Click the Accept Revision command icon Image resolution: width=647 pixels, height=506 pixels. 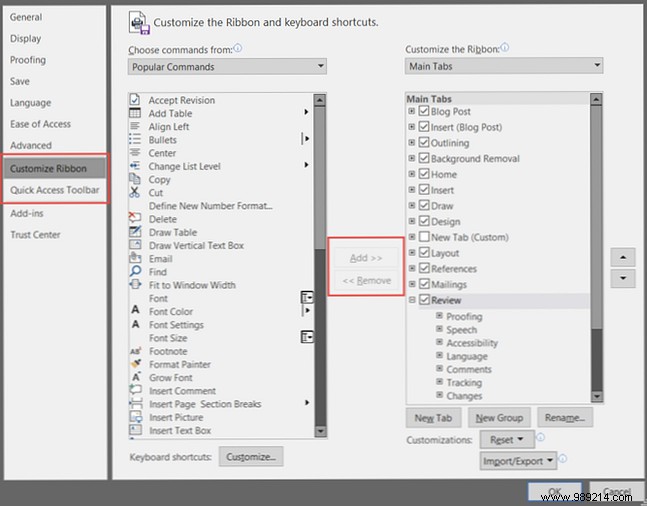pos(135,100)
